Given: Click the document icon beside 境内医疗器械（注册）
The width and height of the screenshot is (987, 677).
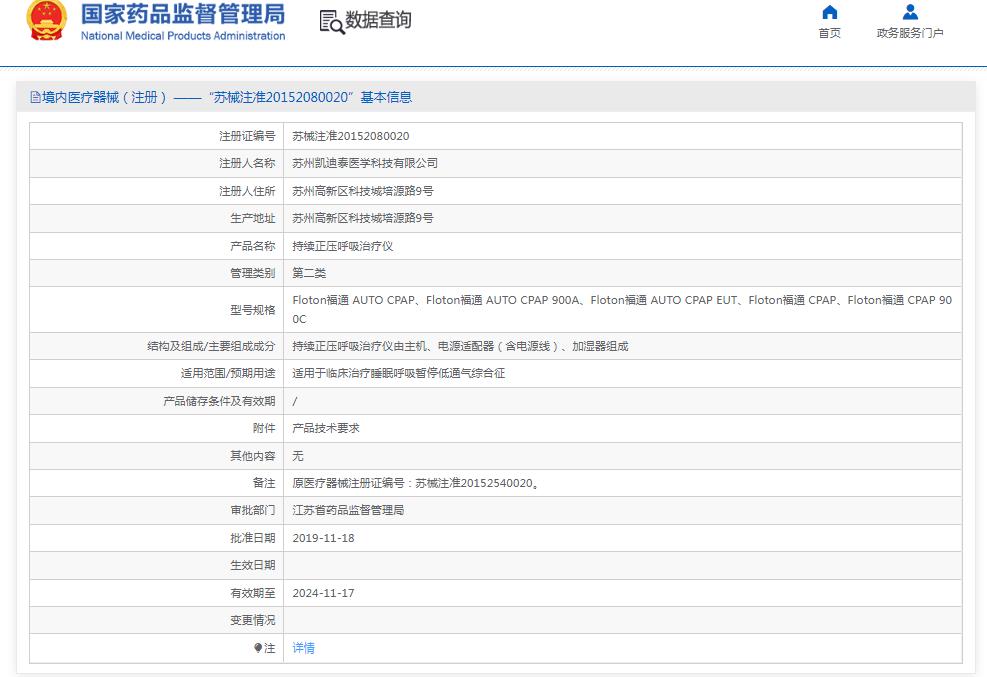Looking at the screenshot, I should pyautogui.click(x=36, y=97).
